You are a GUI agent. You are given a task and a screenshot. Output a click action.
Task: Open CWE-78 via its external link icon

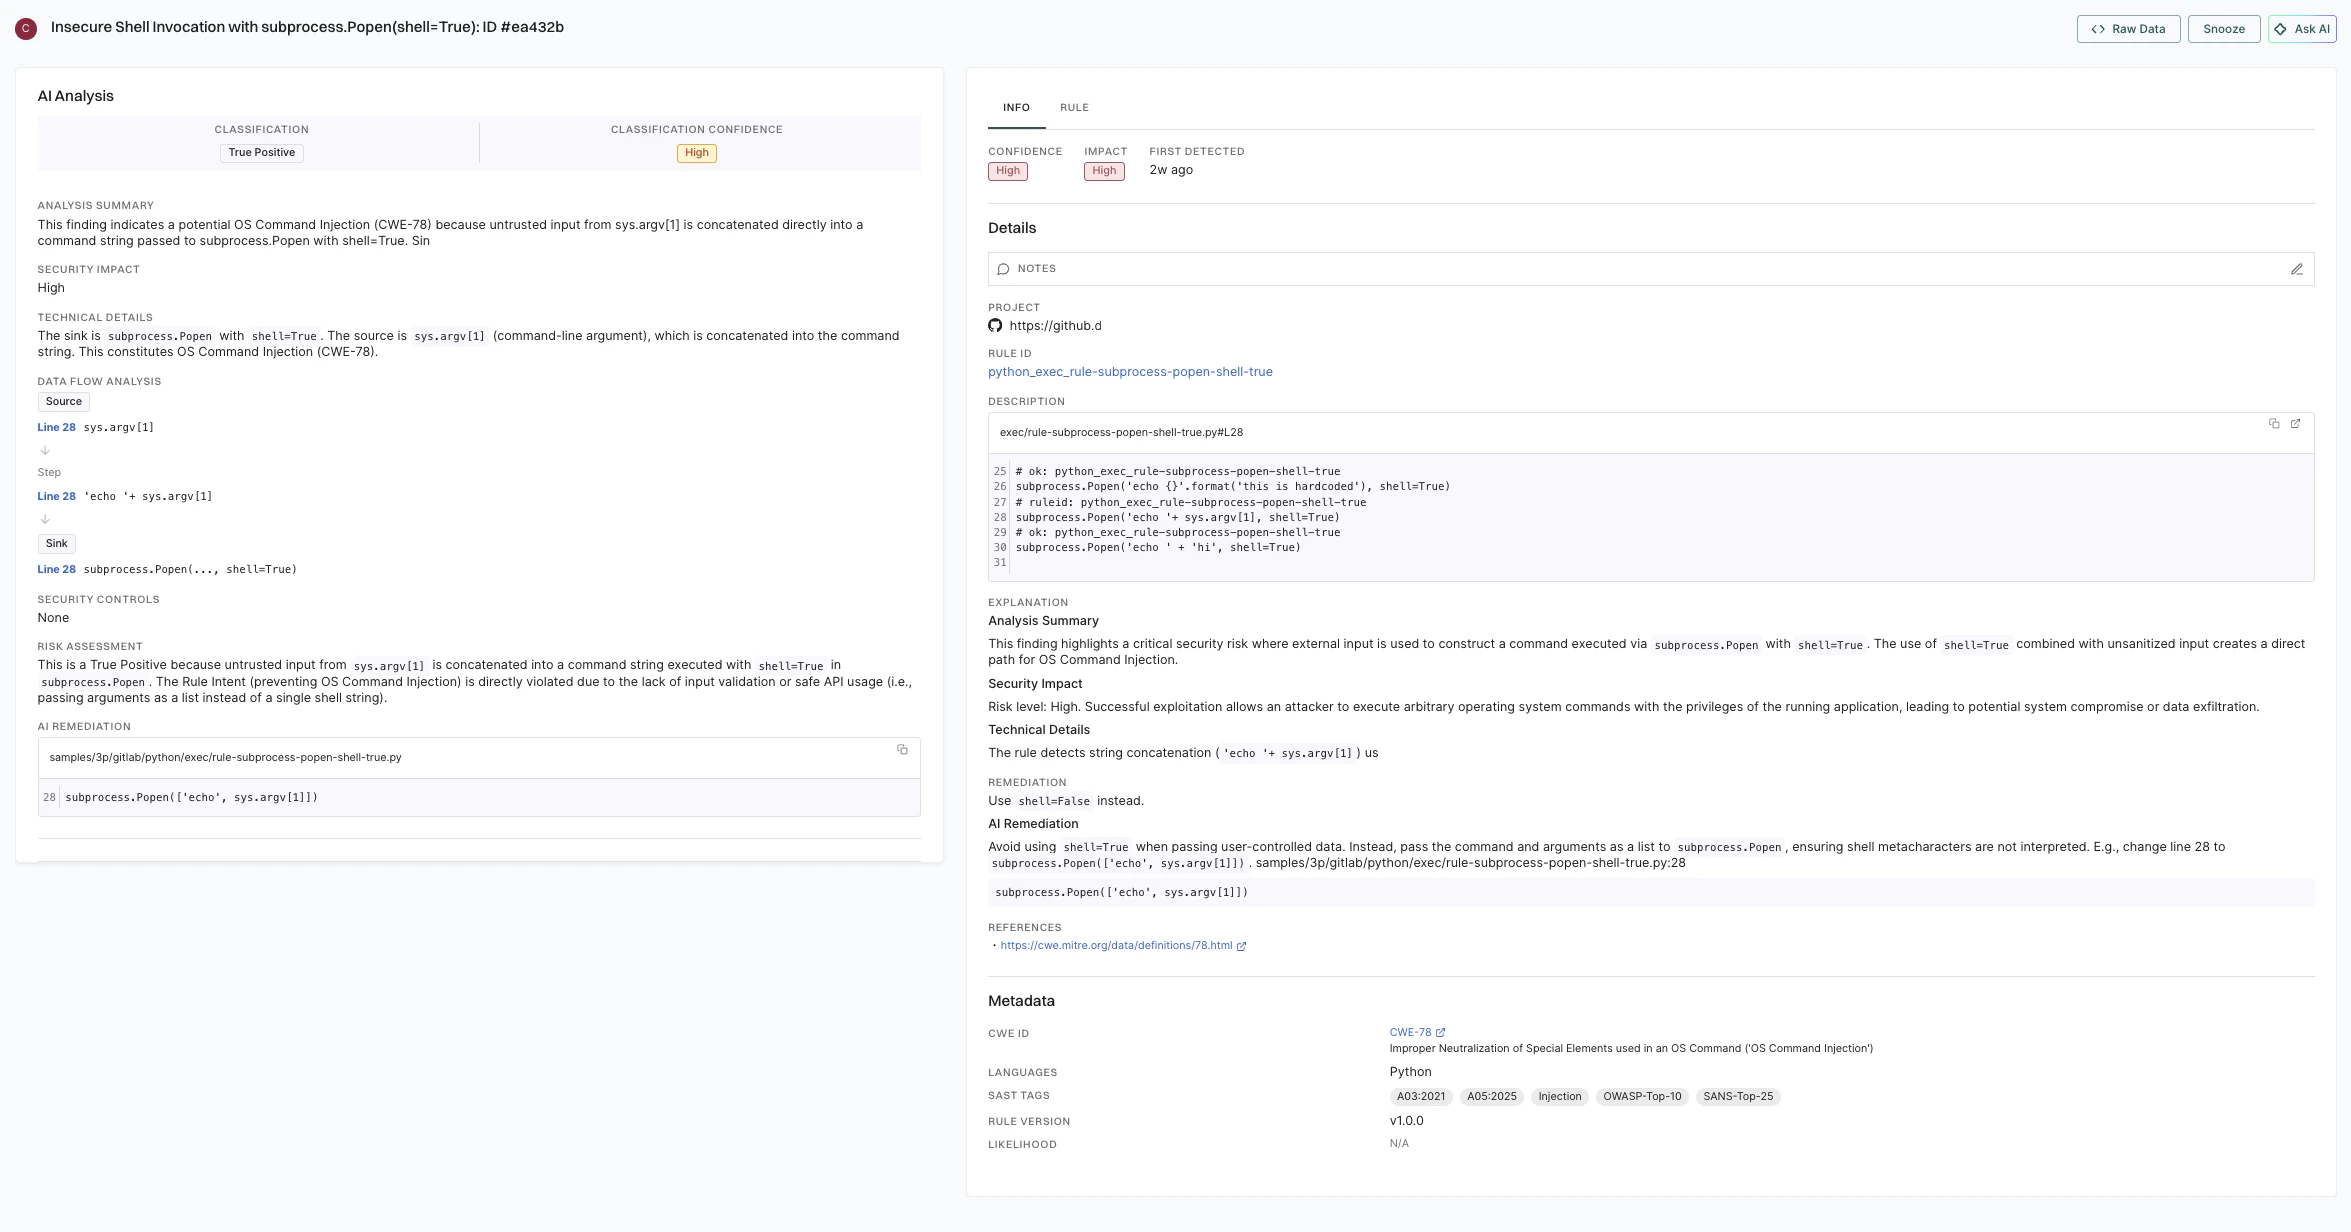1441,1032
